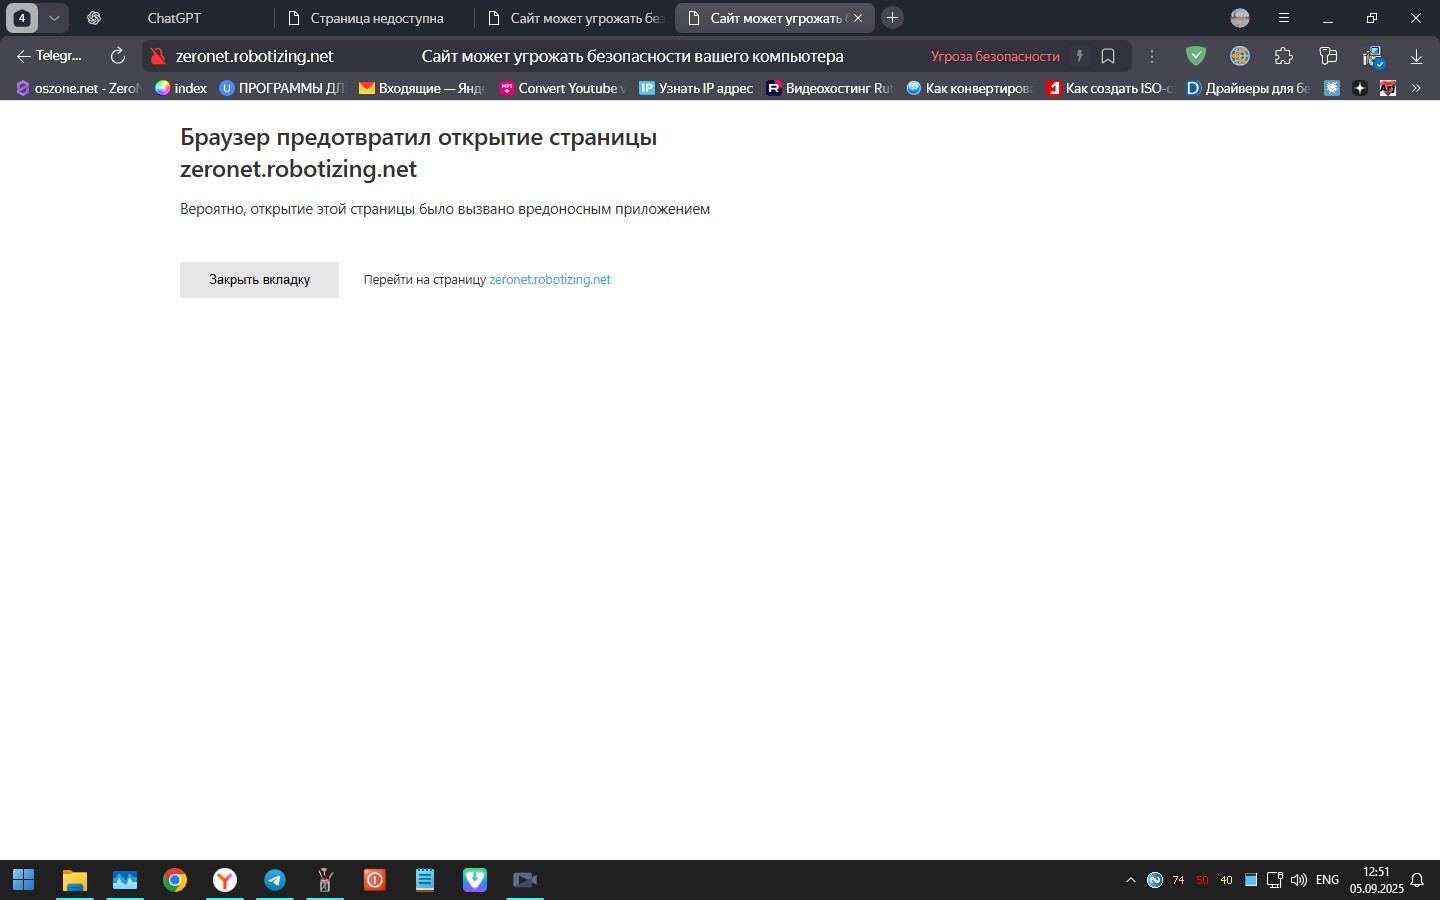Image resolution: width=1440 pixels, height=900 pixels.
Task: Open the three-dot address bar menu
Action: pos(1152,56)
